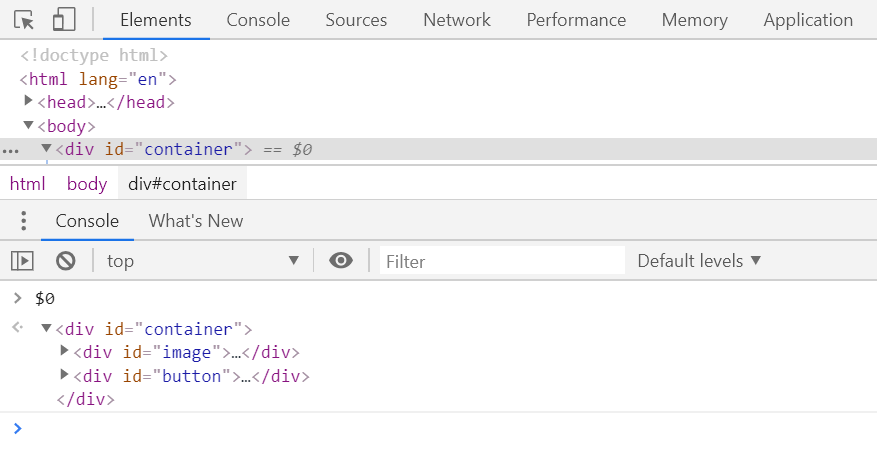Screen dimensions: 877x451
Task: Switch to the Network tab
Action: coord(456,20)
